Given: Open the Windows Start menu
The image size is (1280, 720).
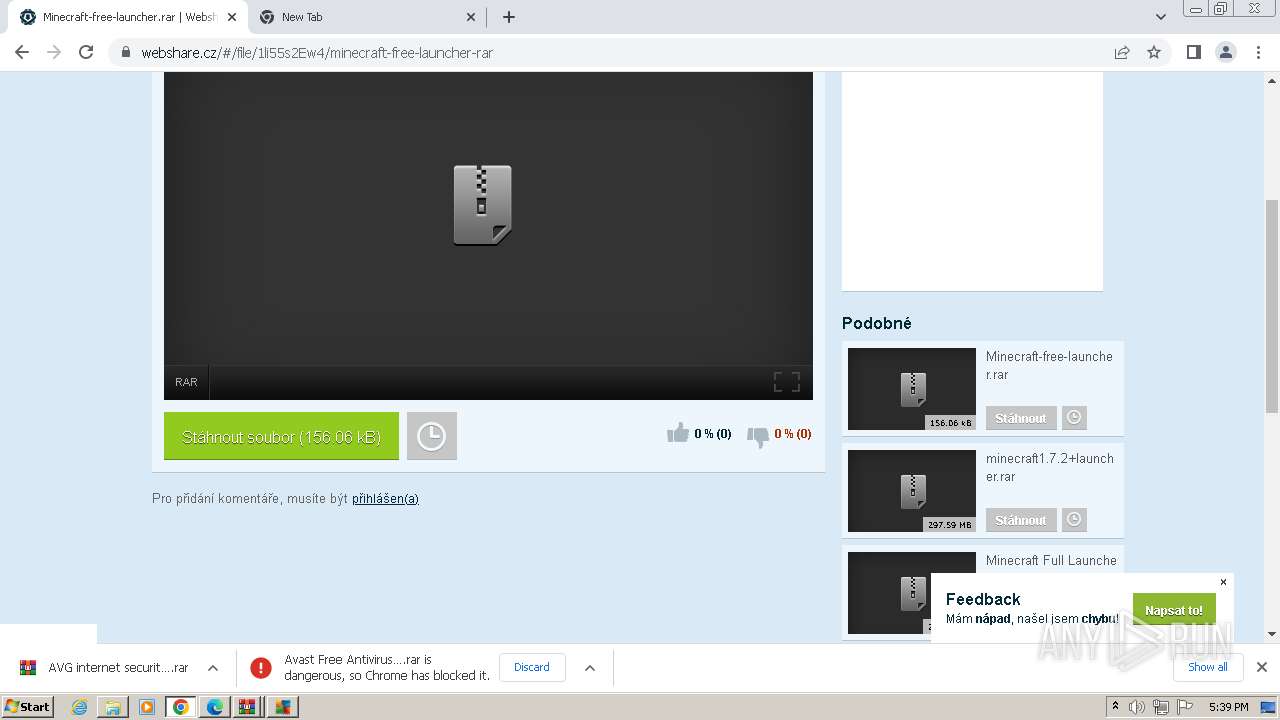Looking at the screenshot, I should click(x=28, y=706).
